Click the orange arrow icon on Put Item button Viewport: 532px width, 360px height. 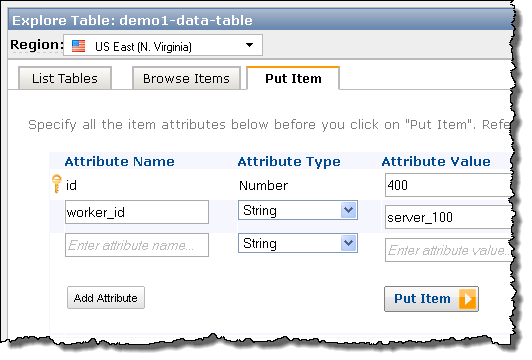pyautogui.click(x=467, y=299)
